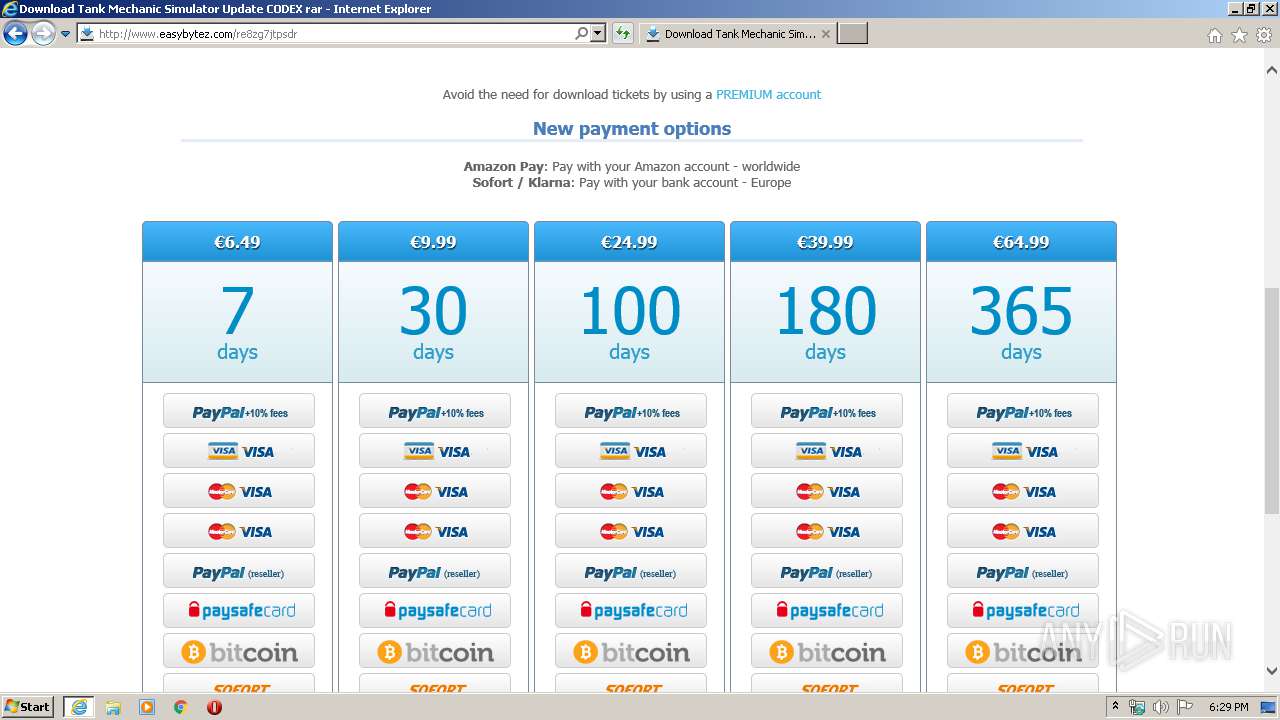The height and width of the screenshot is (720, 1280).
Task: Click the Home icon
Action: pyautogui.click(x=1214, y=35)
